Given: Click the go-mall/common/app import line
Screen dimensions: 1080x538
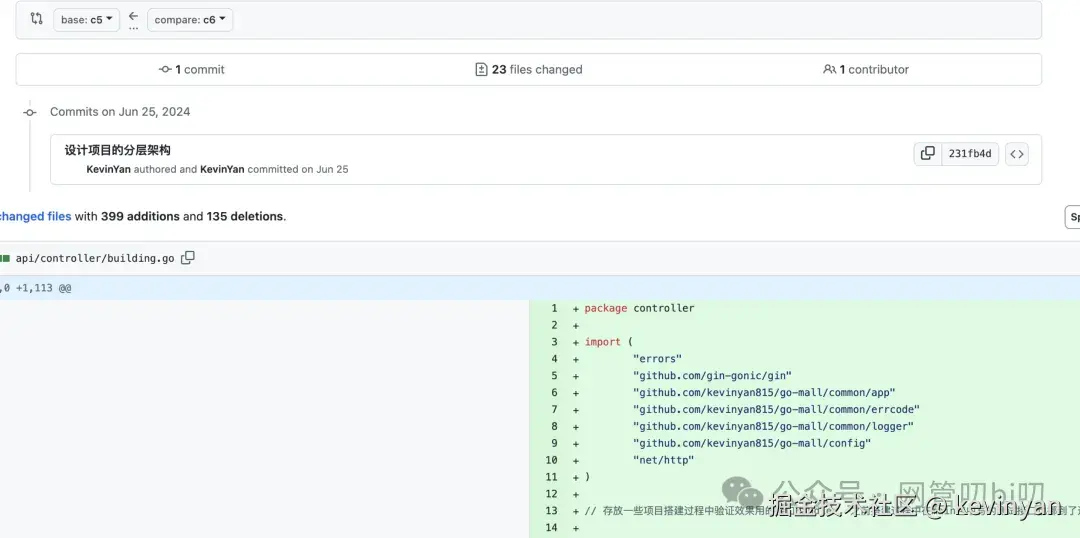Looking at the screenshot, I should (764, 393).
